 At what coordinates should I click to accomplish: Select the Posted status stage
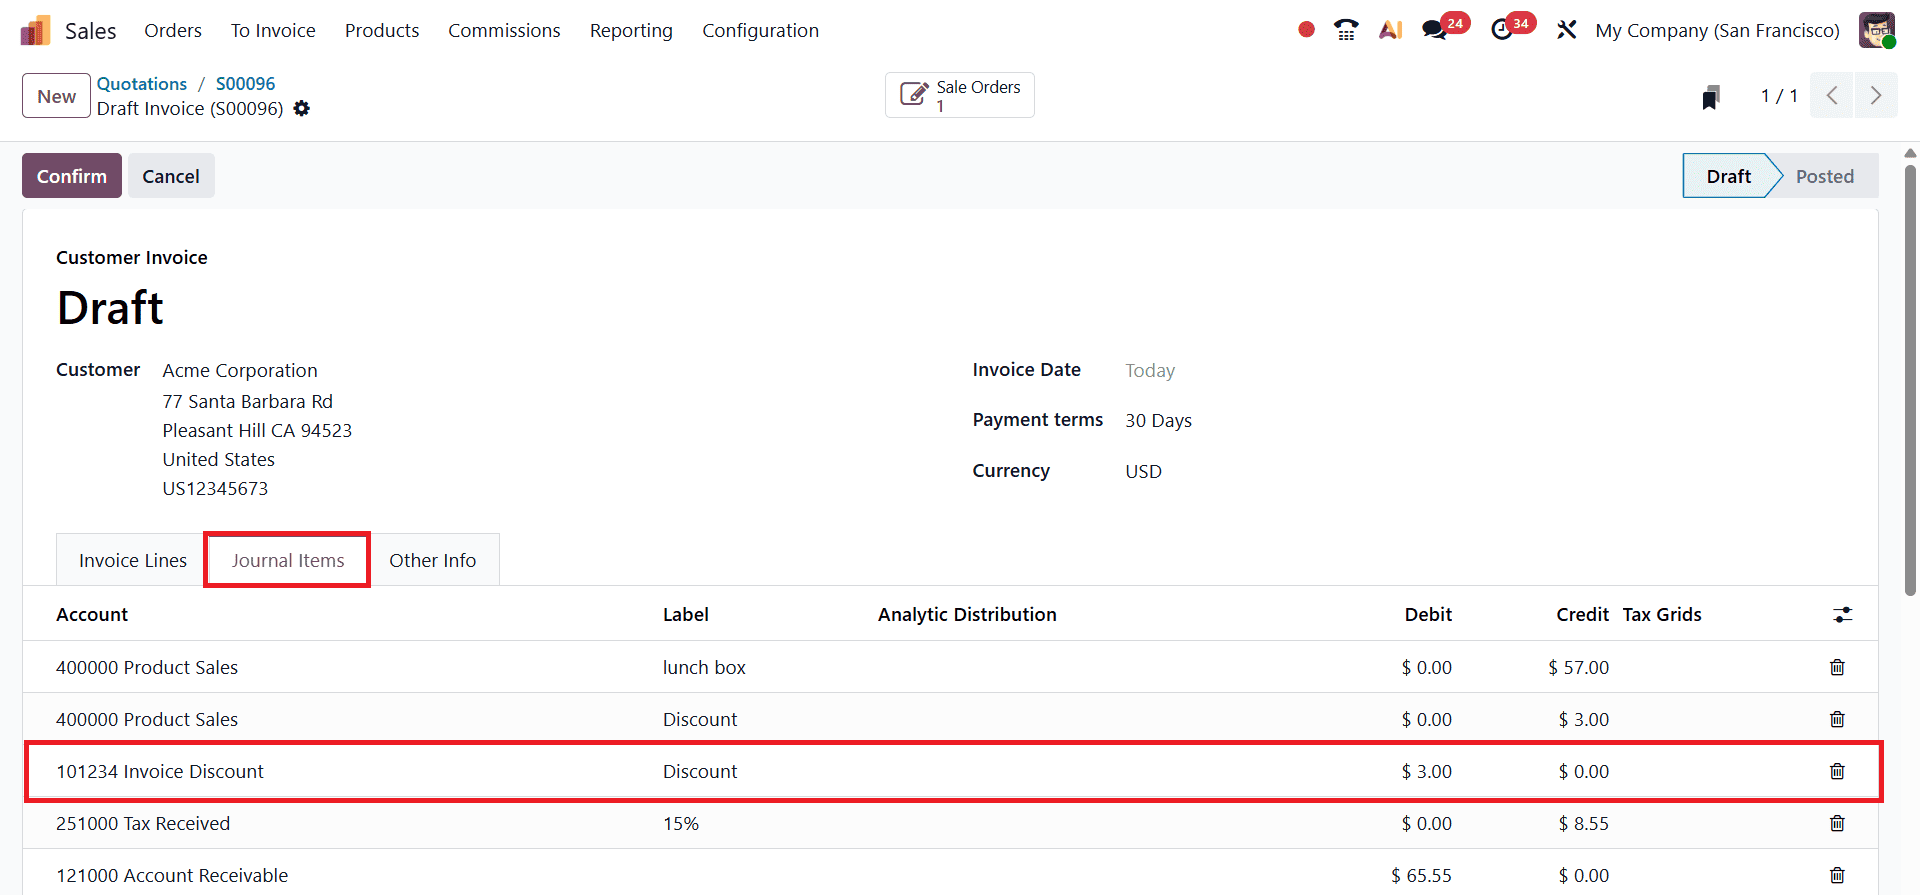(1824, 176)
